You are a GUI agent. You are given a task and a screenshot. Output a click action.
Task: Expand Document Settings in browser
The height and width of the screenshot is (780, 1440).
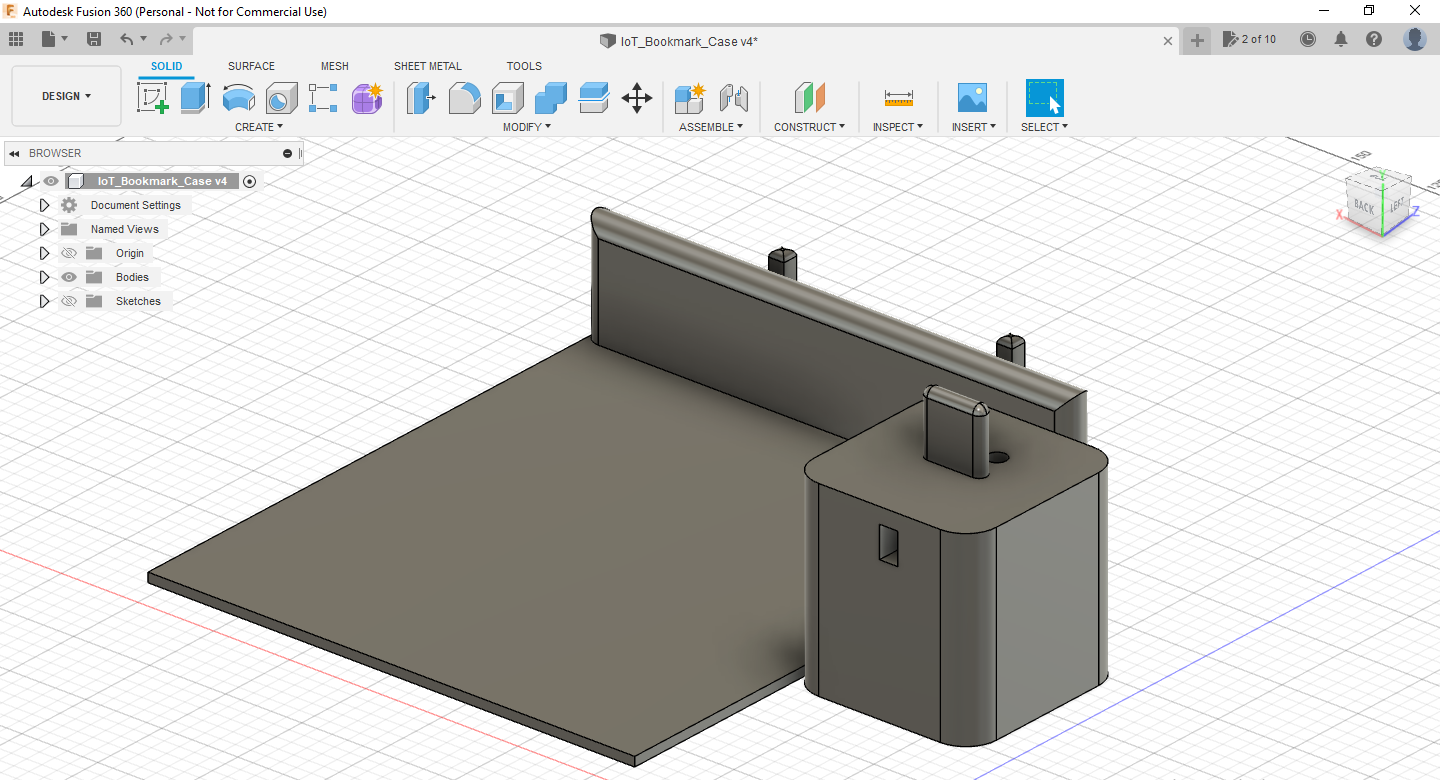tap(44, 204)
